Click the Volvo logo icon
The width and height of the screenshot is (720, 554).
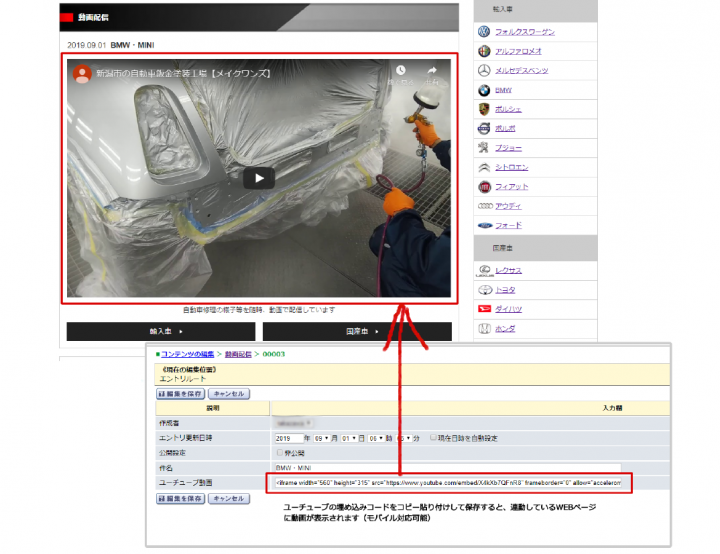pos(484,129)
